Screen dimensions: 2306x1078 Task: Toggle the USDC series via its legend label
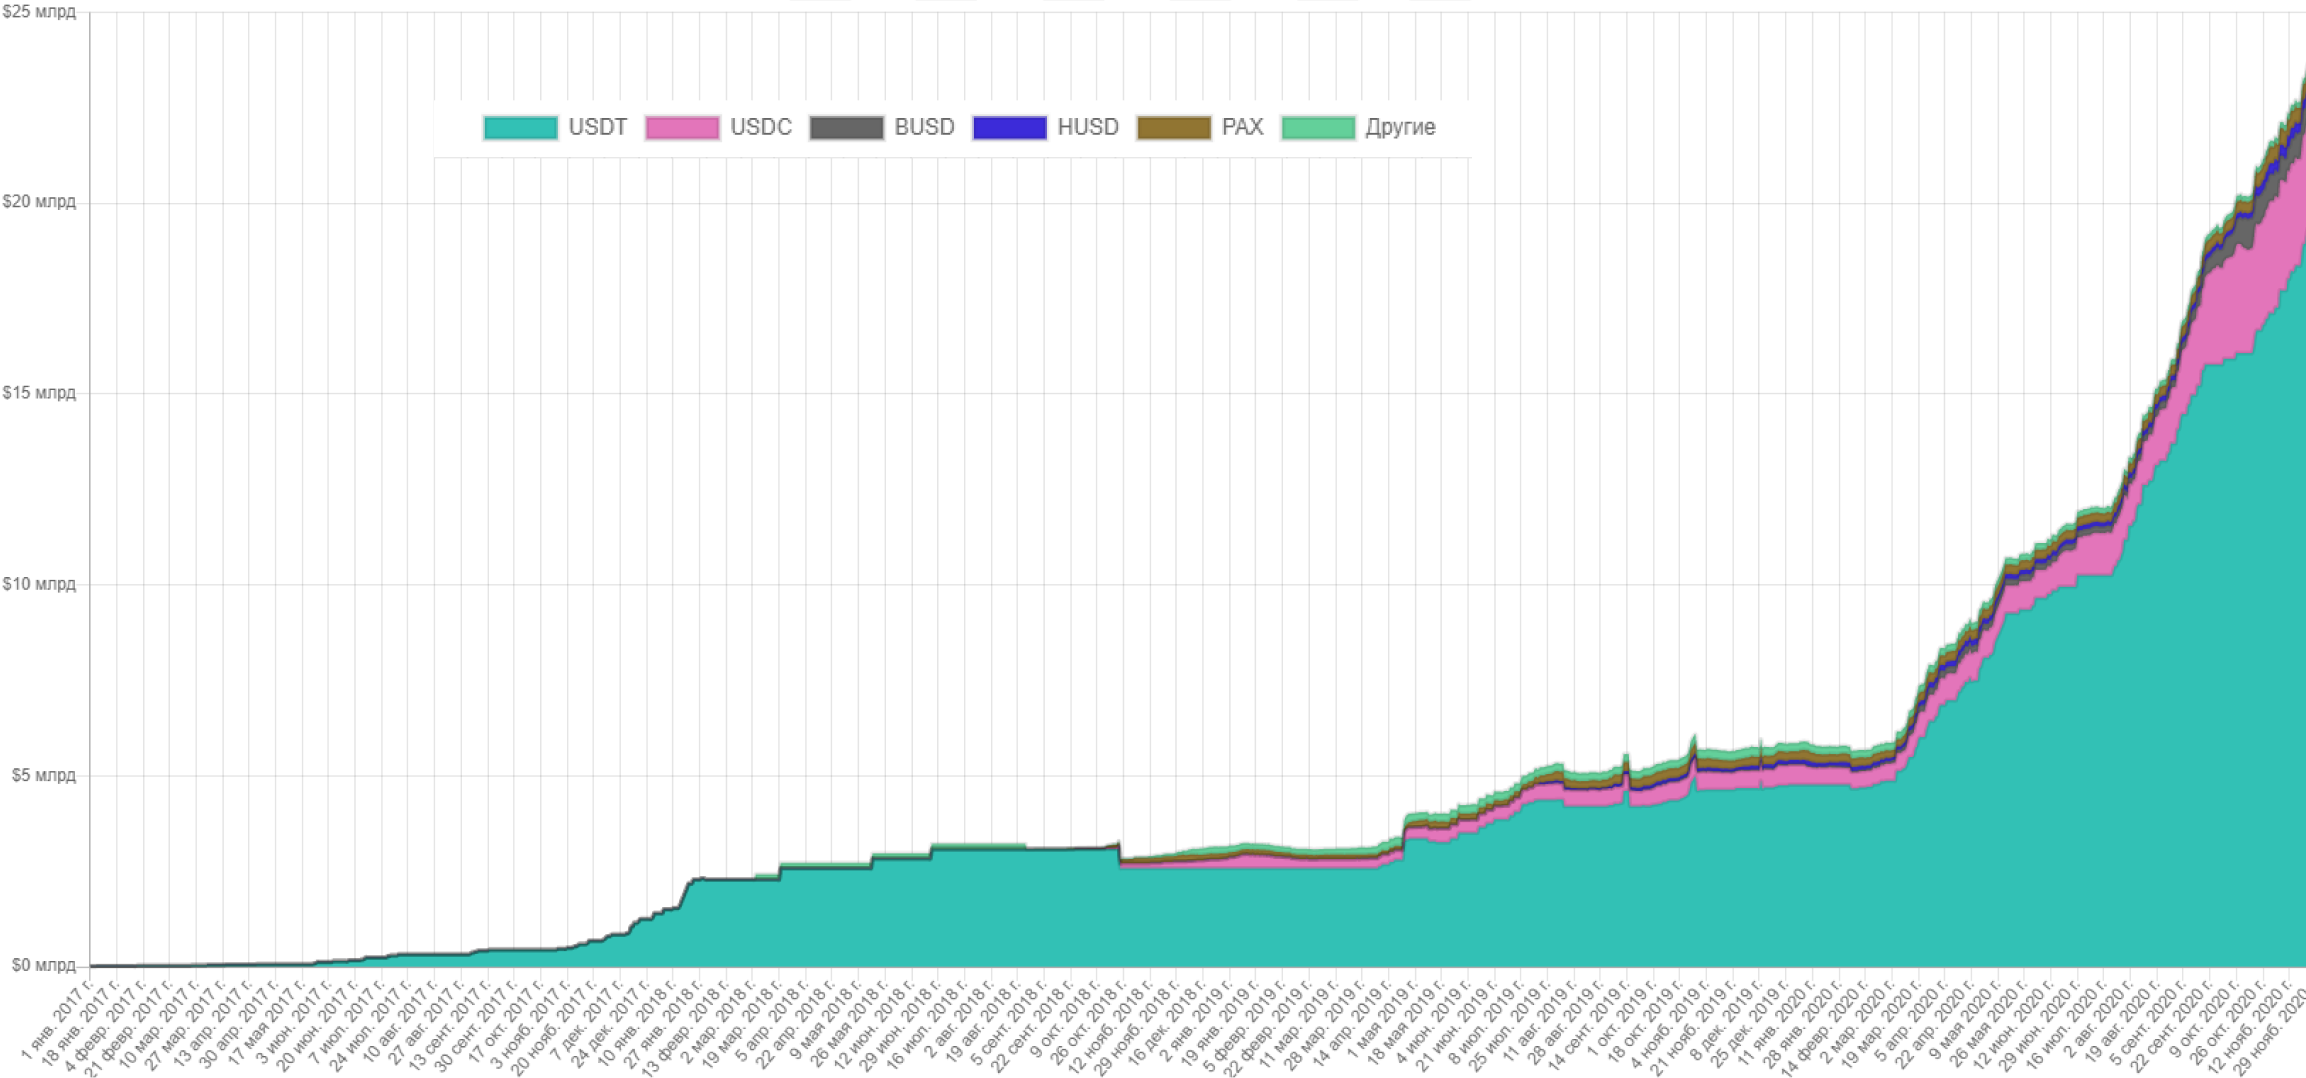761,127
